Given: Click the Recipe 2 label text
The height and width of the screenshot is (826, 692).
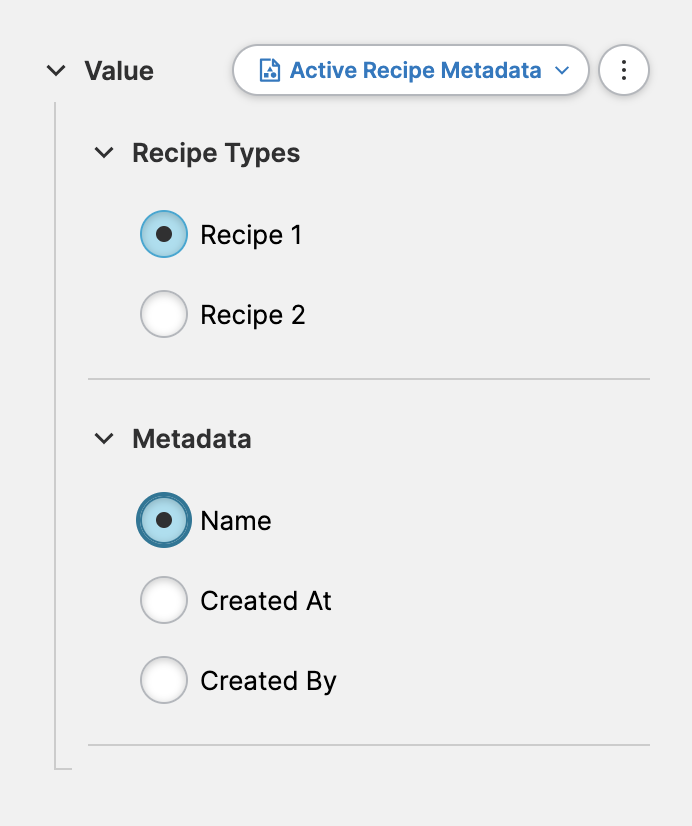Looking at the screenshot, I should [253, 315].
